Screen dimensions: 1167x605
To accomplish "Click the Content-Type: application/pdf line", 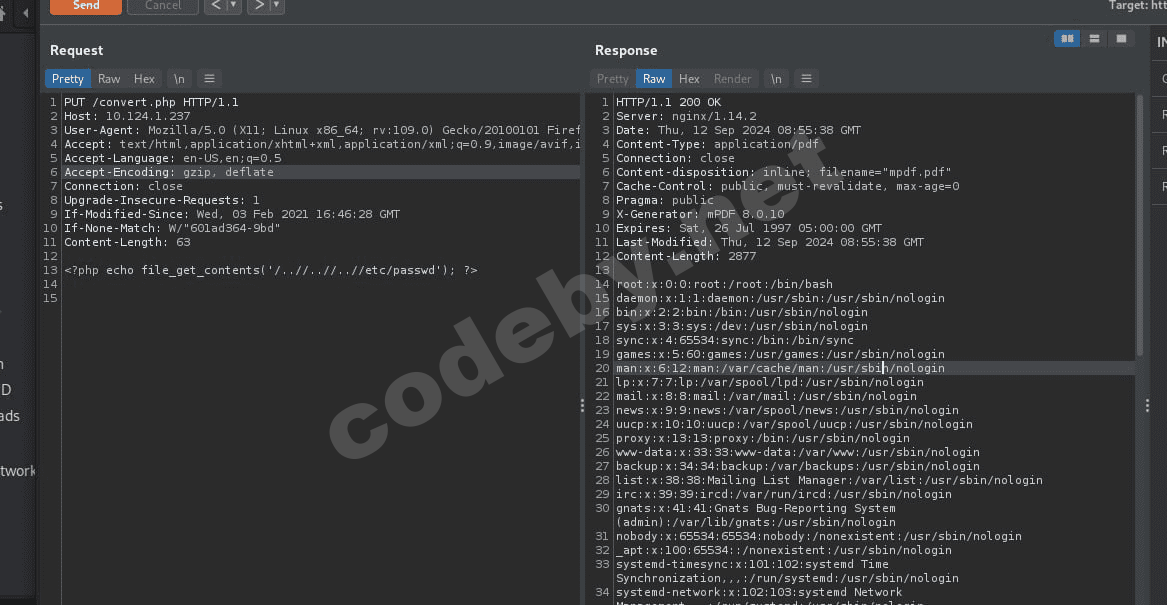I will coord(717,144).
